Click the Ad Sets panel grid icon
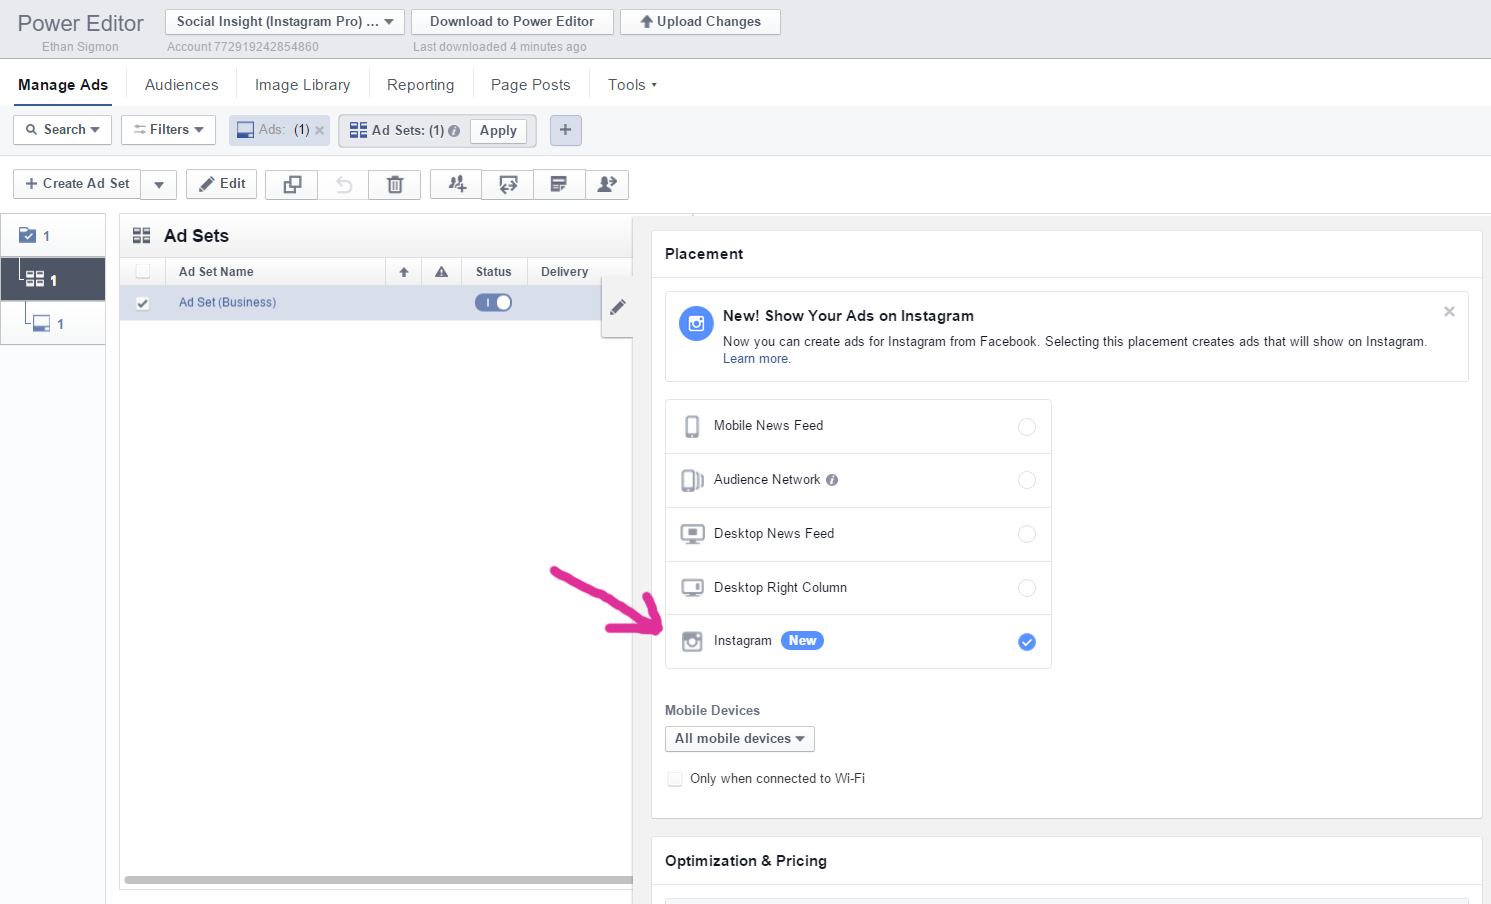The width and height of the screenshot is (1491, 904). 142,236
